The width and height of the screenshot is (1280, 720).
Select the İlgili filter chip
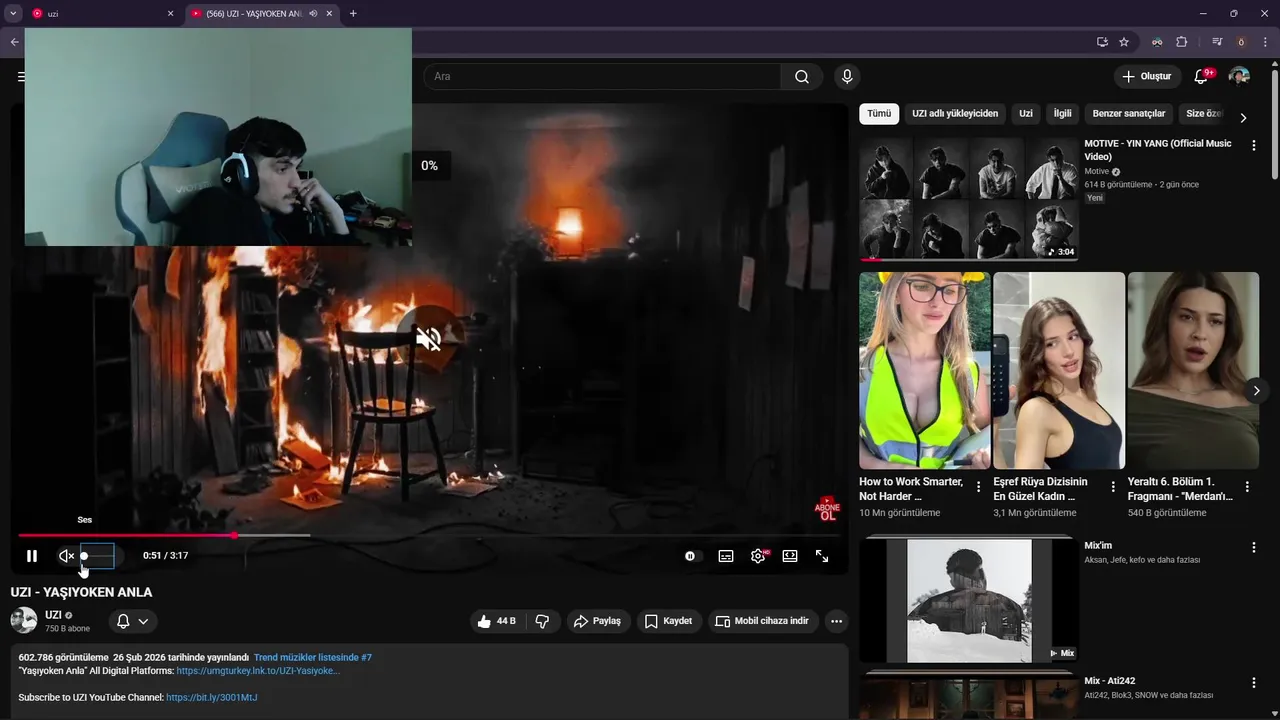(1062, 114)
